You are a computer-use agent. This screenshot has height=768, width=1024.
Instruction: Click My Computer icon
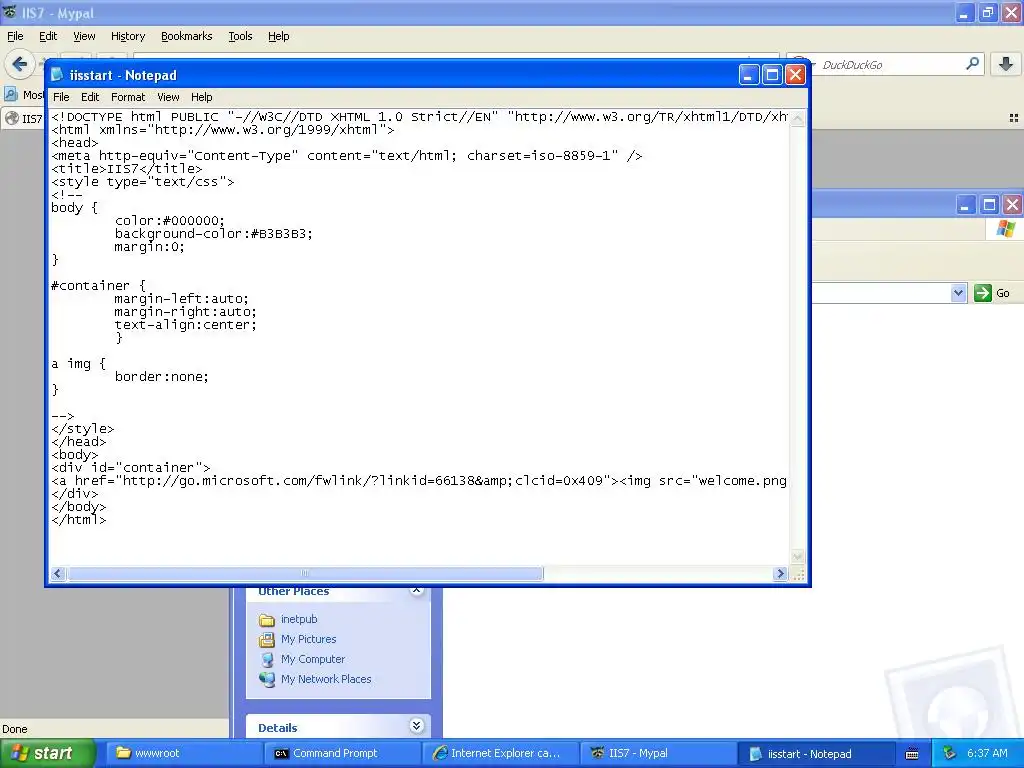click(x=266, y=660)
